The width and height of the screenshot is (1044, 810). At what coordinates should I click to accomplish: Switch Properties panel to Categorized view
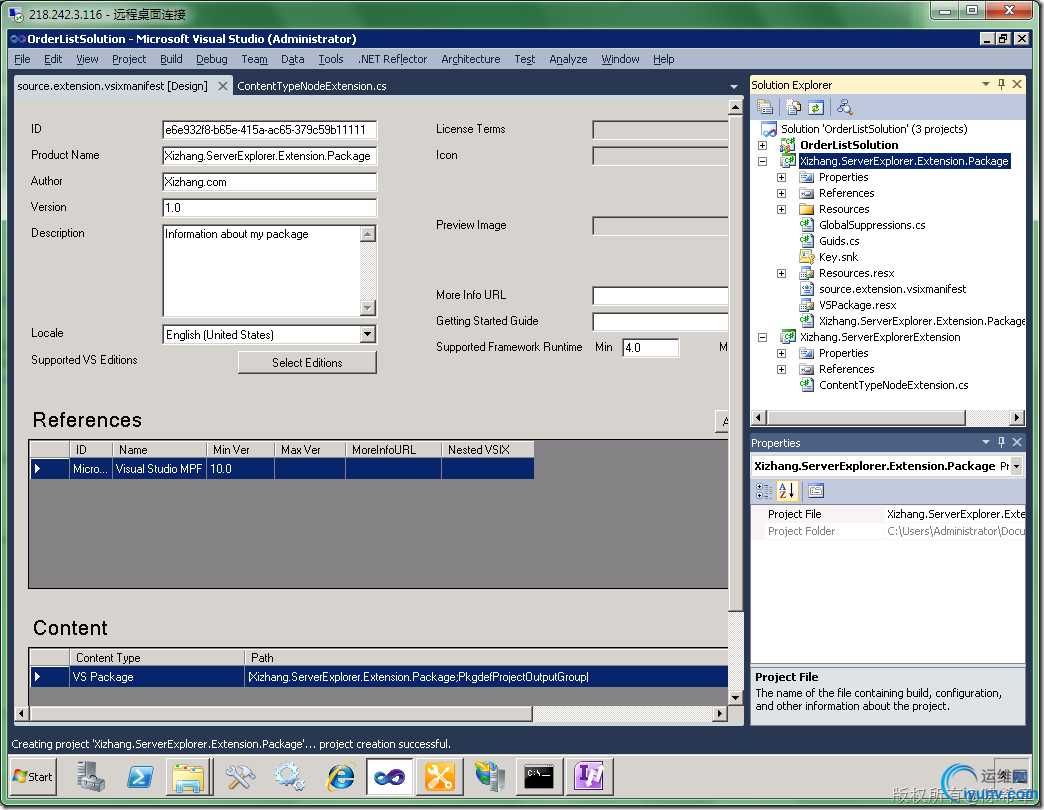coord(764,490)
